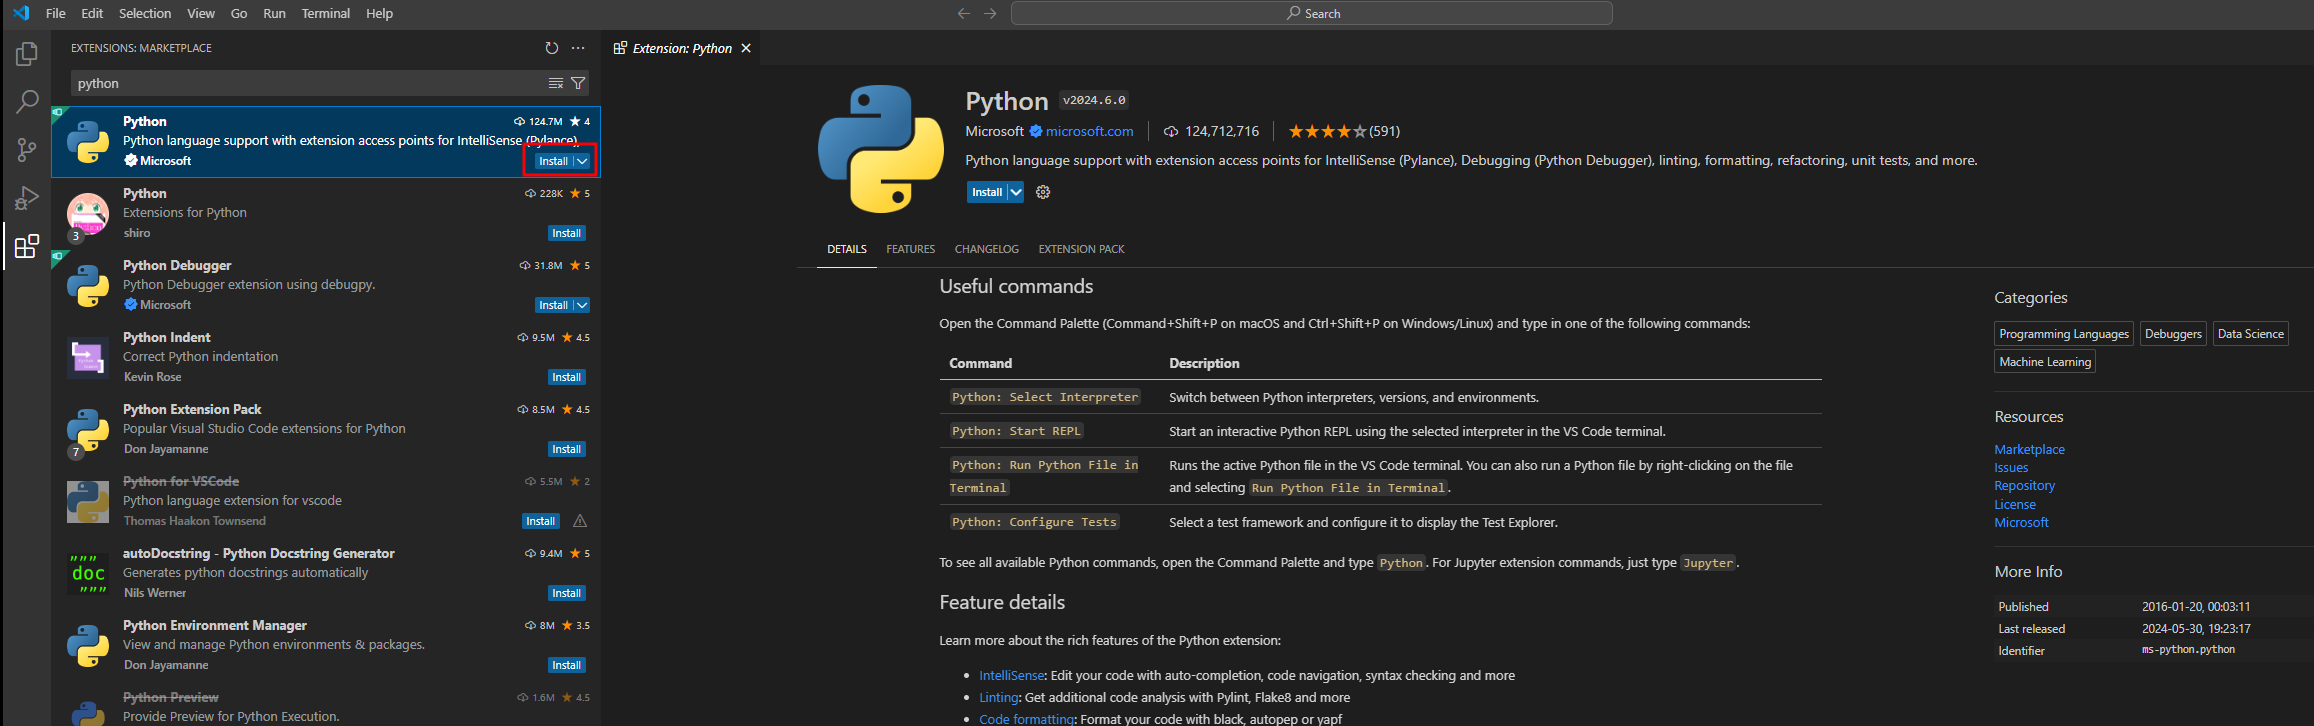Click the Python Debugger extension icon
Viewport: 2314px width, 726px height.
pos(88,286)
